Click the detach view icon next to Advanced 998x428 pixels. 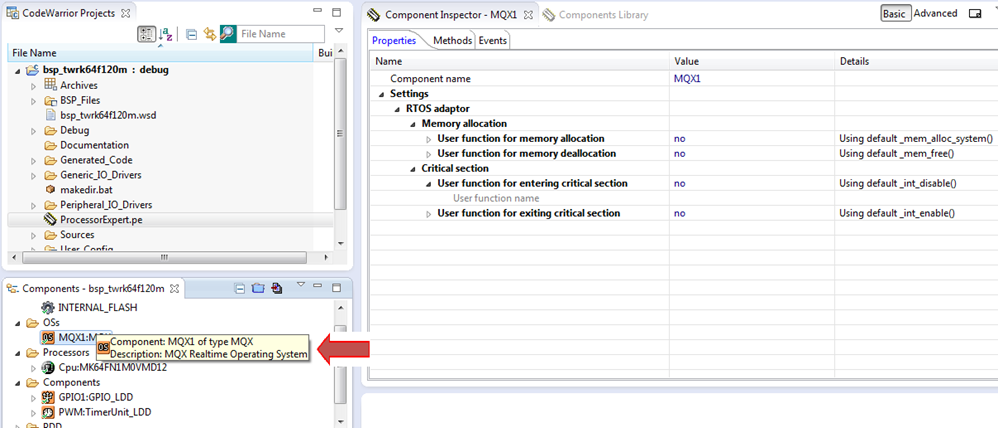pos(974,13)
